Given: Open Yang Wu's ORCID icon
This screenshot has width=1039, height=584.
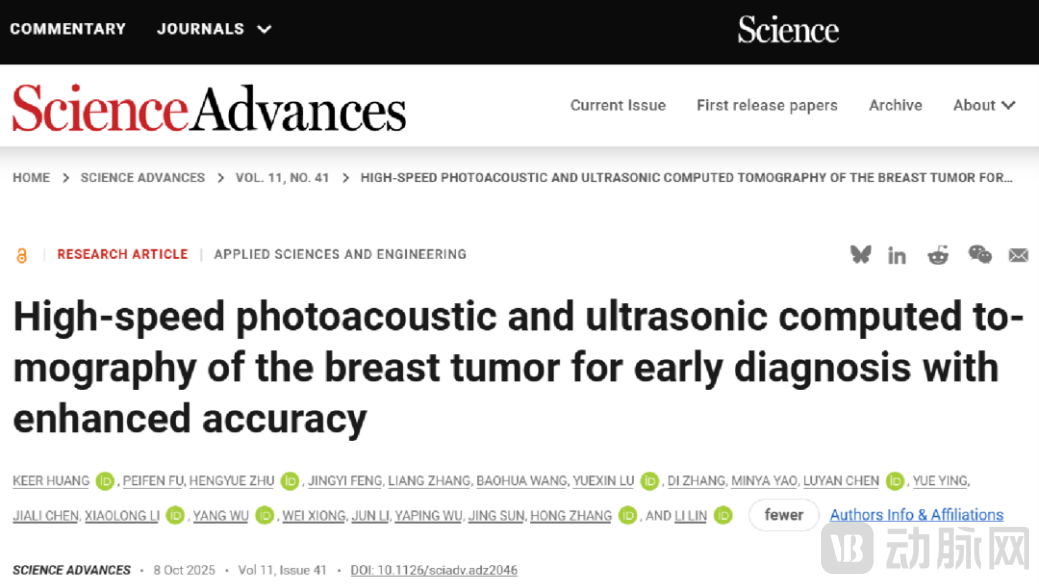Looking at the screenshot, I should [x=264, y=516].
